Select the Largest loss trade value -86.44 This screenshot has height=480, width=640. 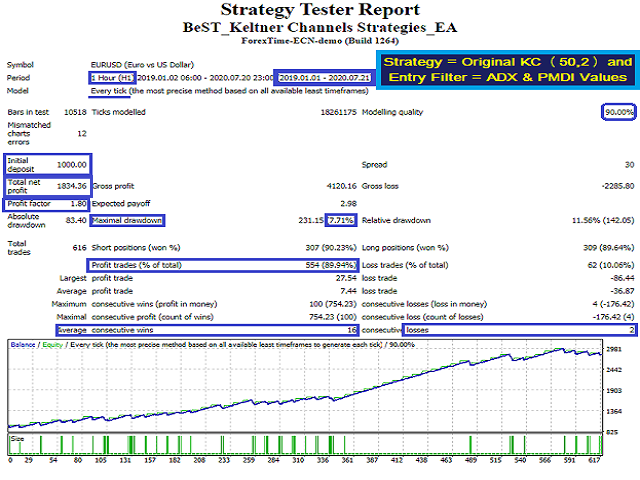(622, 278)
